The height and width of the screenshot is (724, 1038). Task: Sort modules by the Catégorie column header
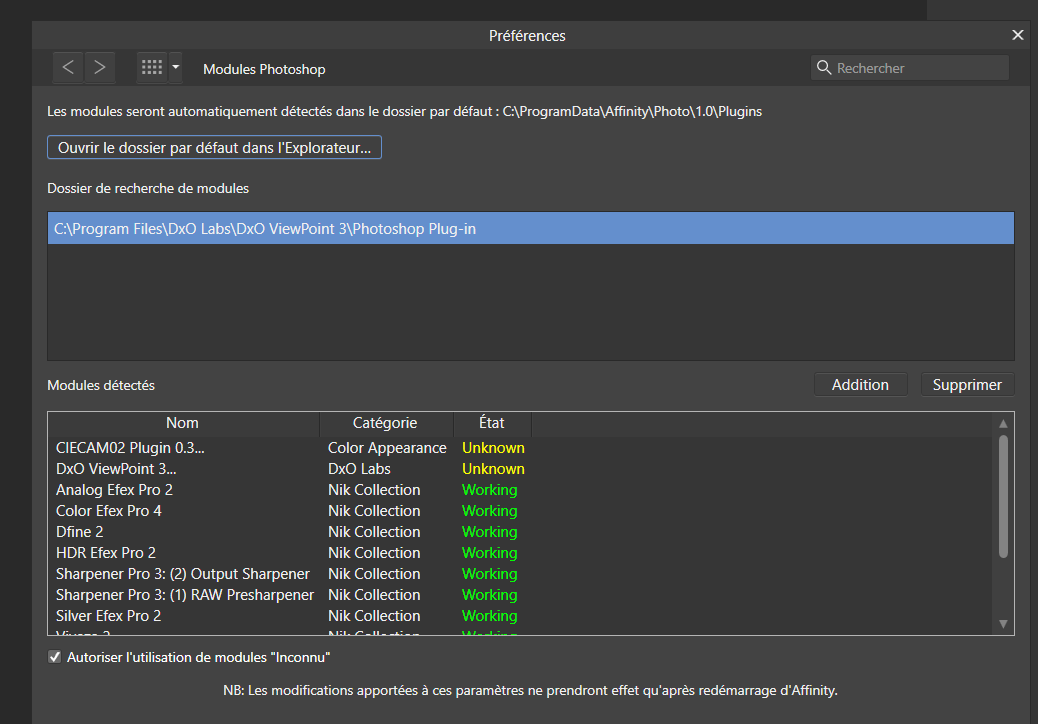tap(386, 423)
